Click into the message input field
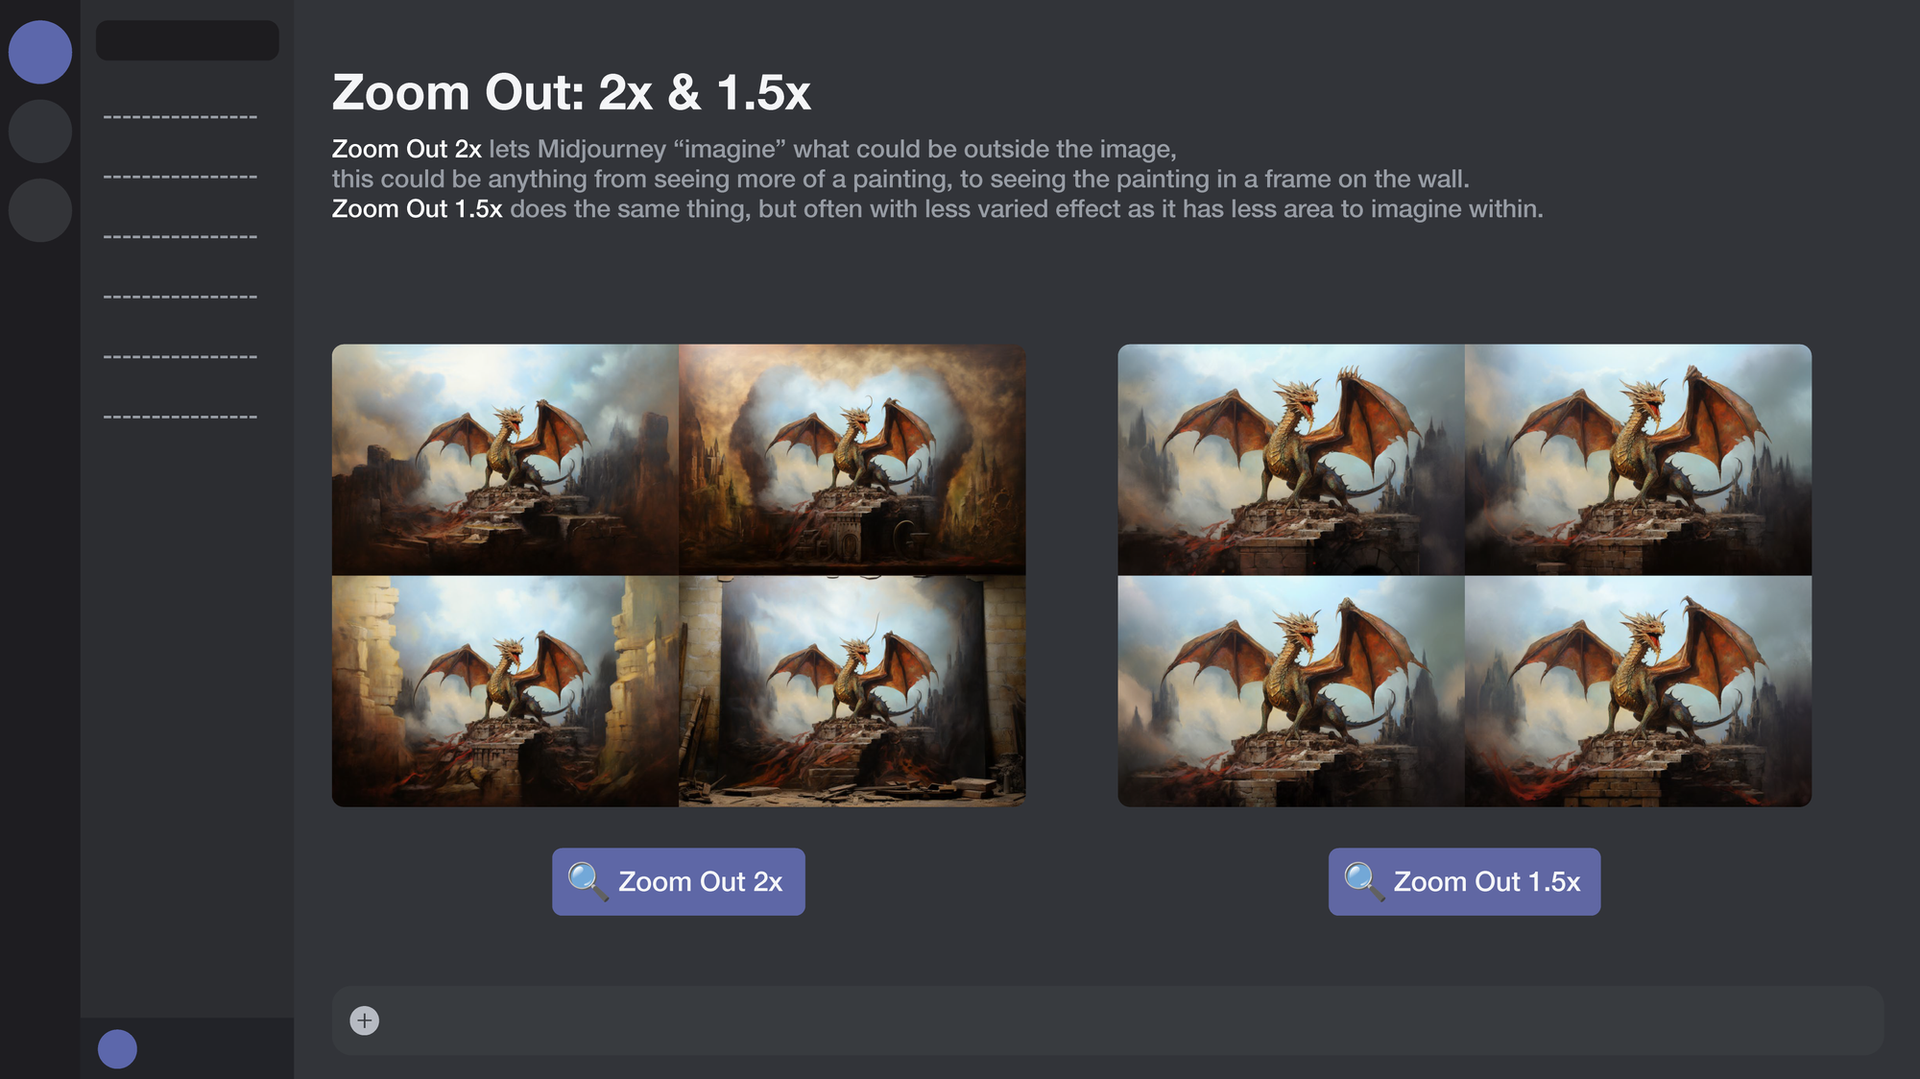1920x1079 pixels. click(1107, 1020)
